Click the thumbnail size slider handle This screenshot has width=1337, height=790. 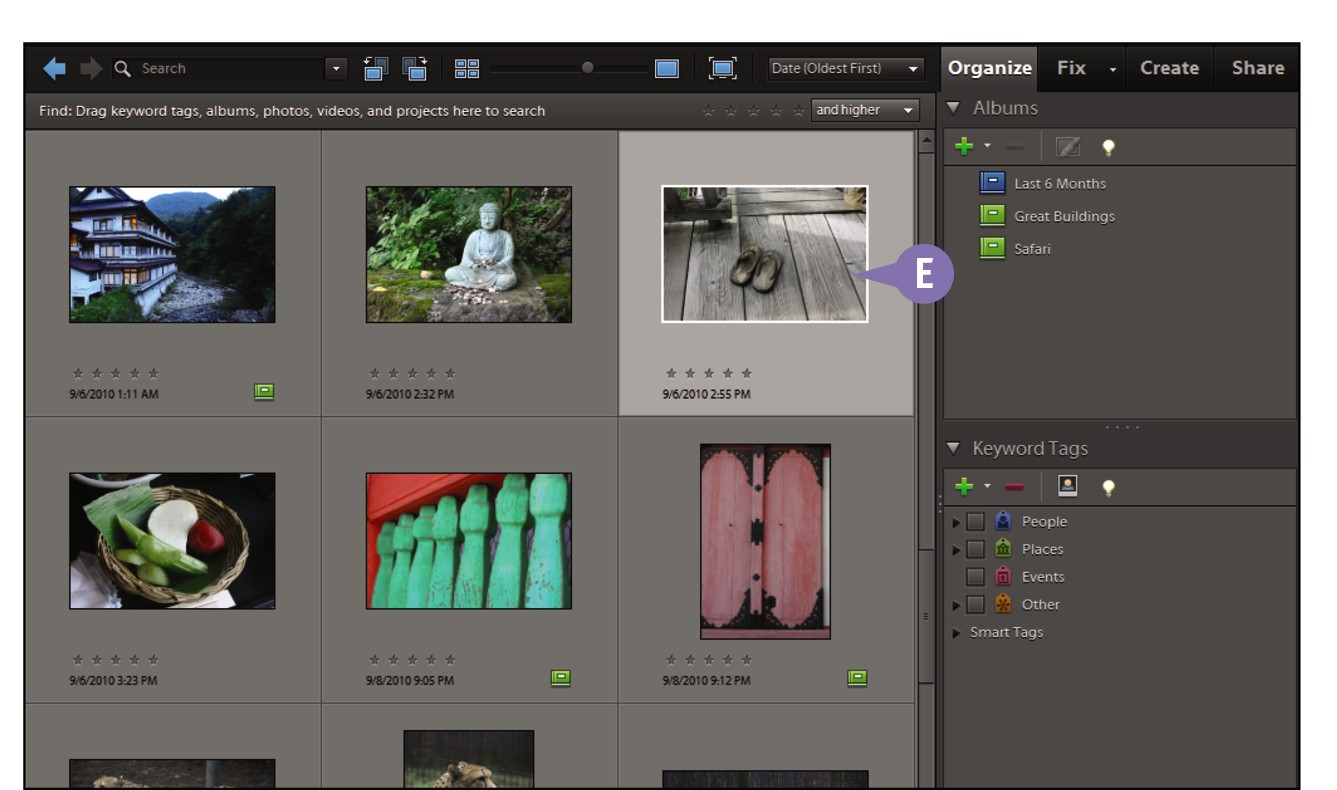click(x=588, y=68)
